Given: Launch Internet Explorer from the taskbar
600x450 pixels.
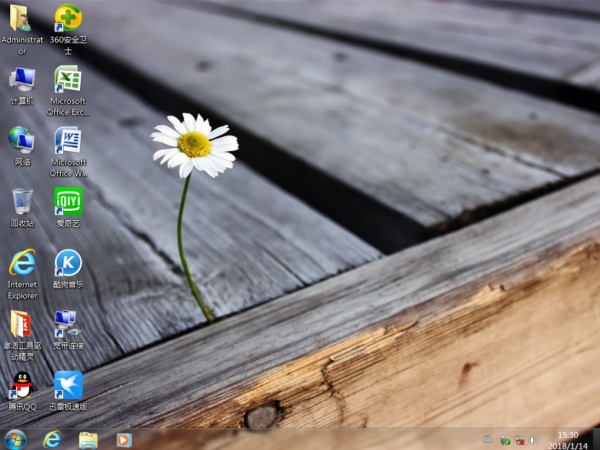Looking at the screenshot, I should pyautogui.click(x=52, y=440).
